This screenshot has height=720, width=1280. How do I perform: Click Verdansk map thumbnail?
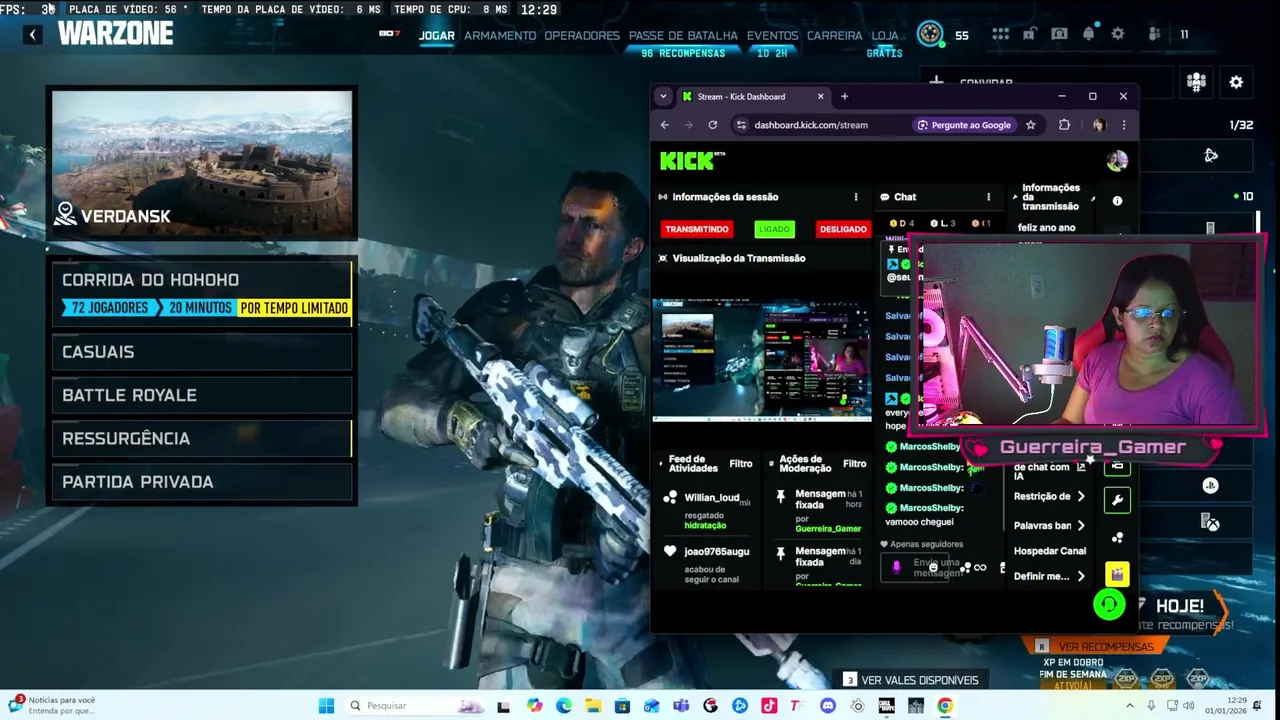pos(202,163)
